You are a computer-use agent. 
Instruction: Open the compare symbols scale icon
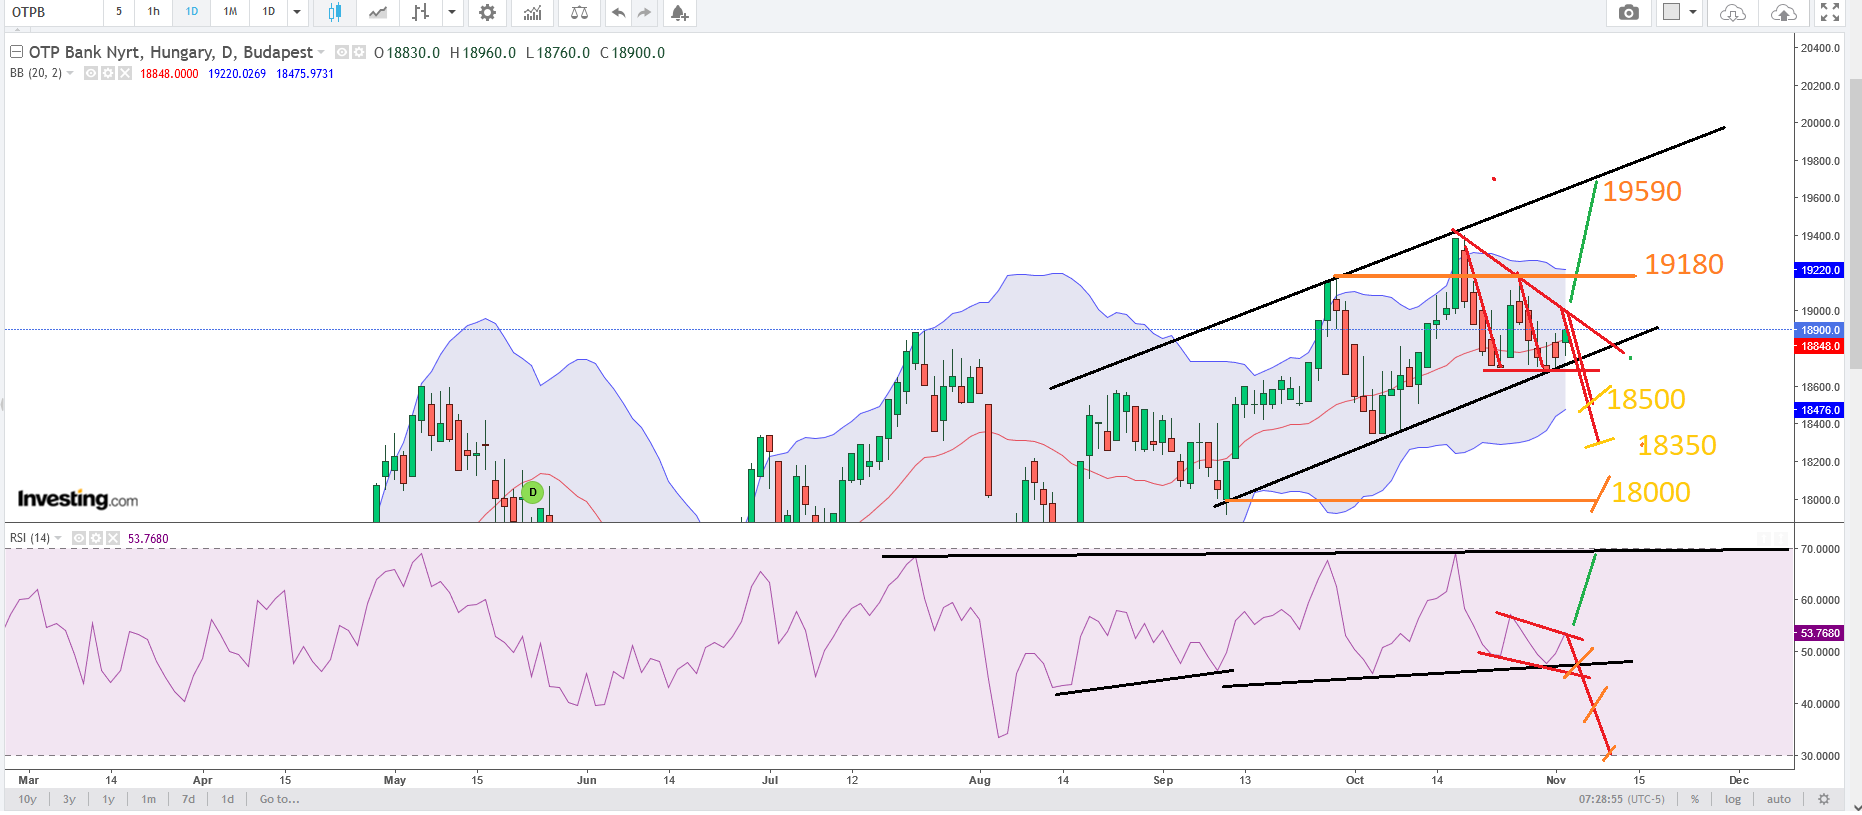click(x=579, y=12)
